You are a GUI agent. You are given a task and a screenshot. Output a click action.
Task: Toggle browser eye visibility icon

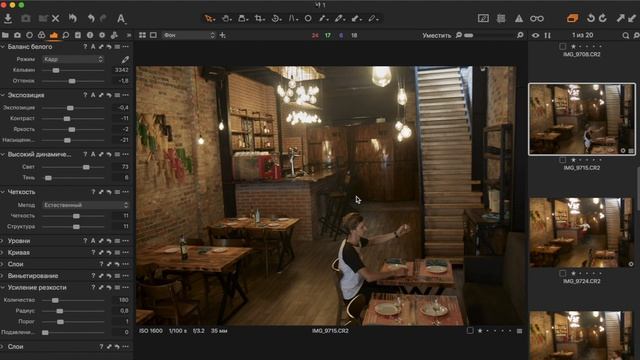click(536, 36)
